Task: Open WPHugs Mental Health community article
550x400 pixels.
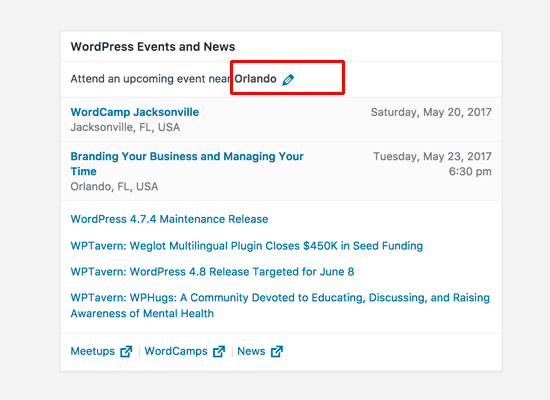Action: [x=280, y=305]
